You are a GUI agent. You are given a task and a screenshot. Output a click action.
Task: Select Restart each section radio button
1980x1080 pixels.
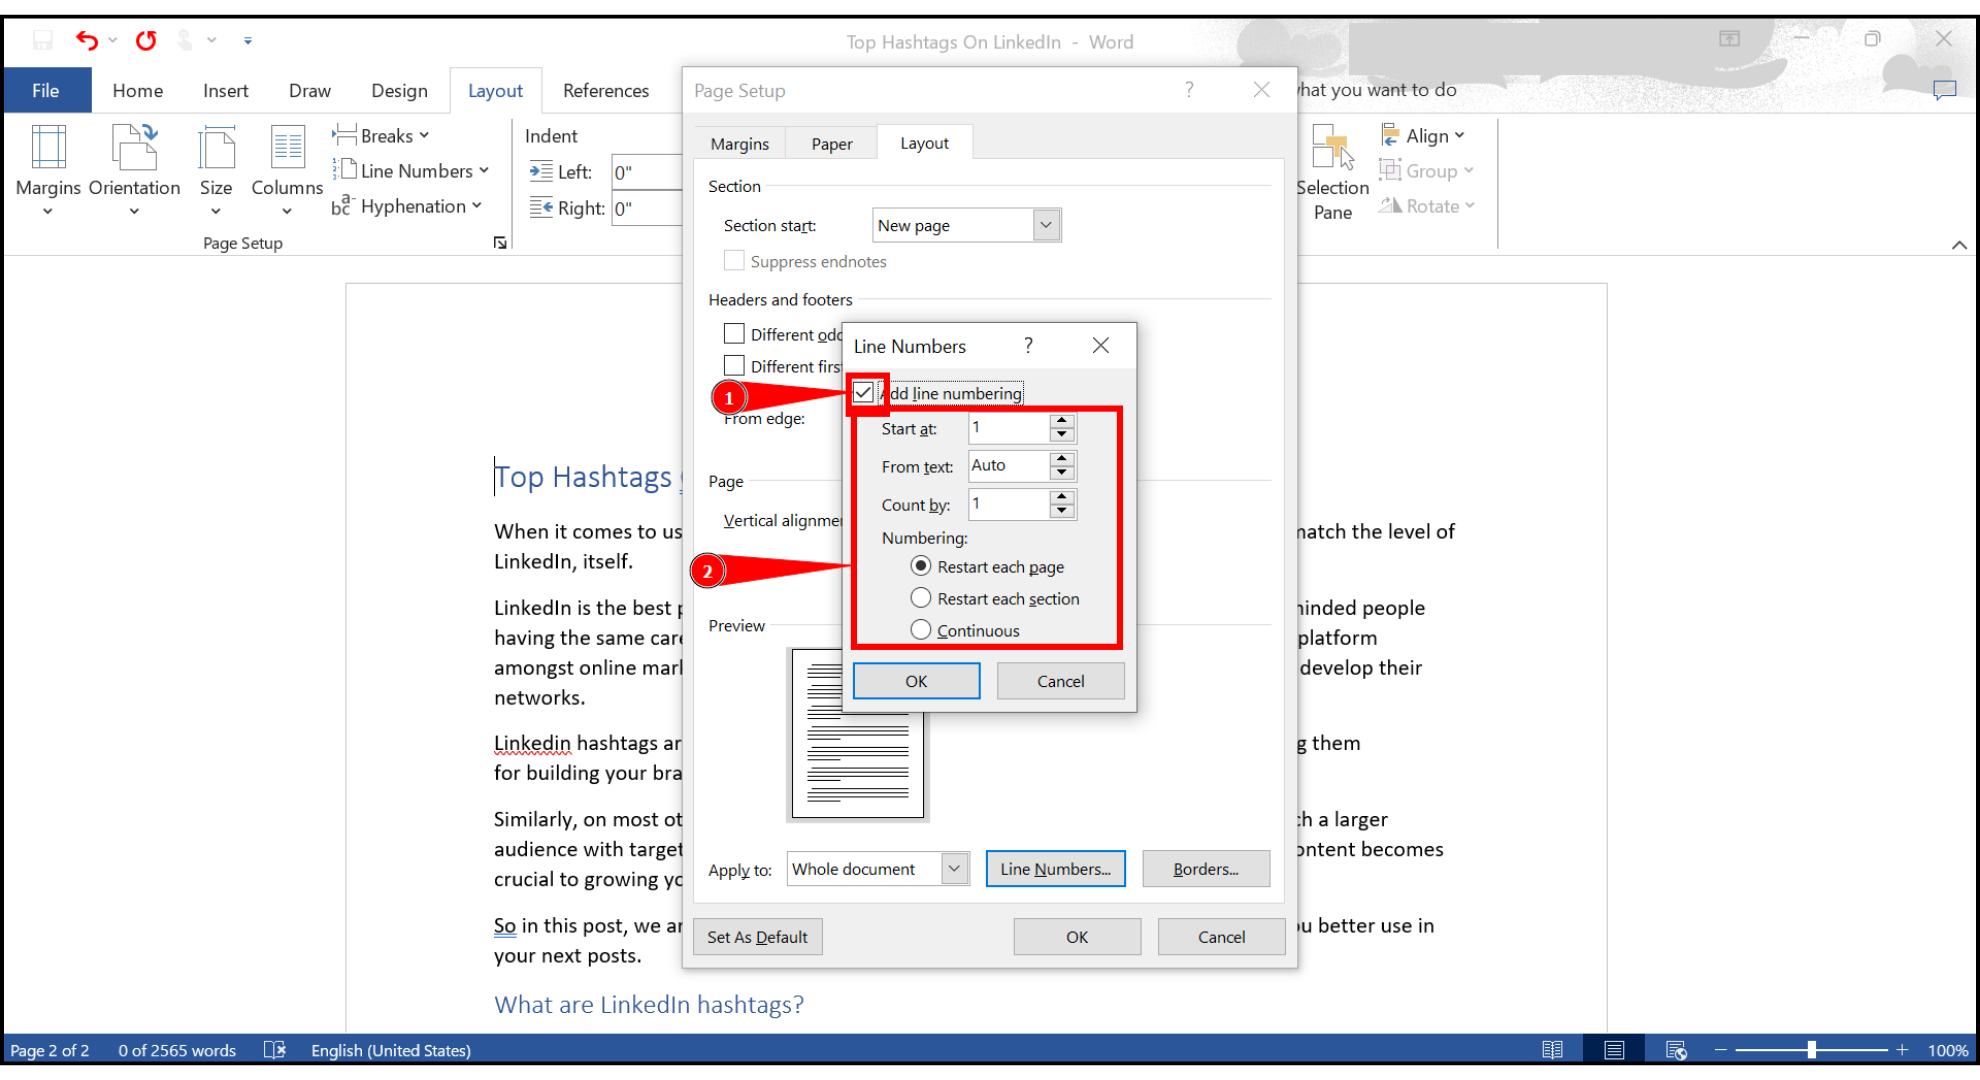tap(921, 598)
